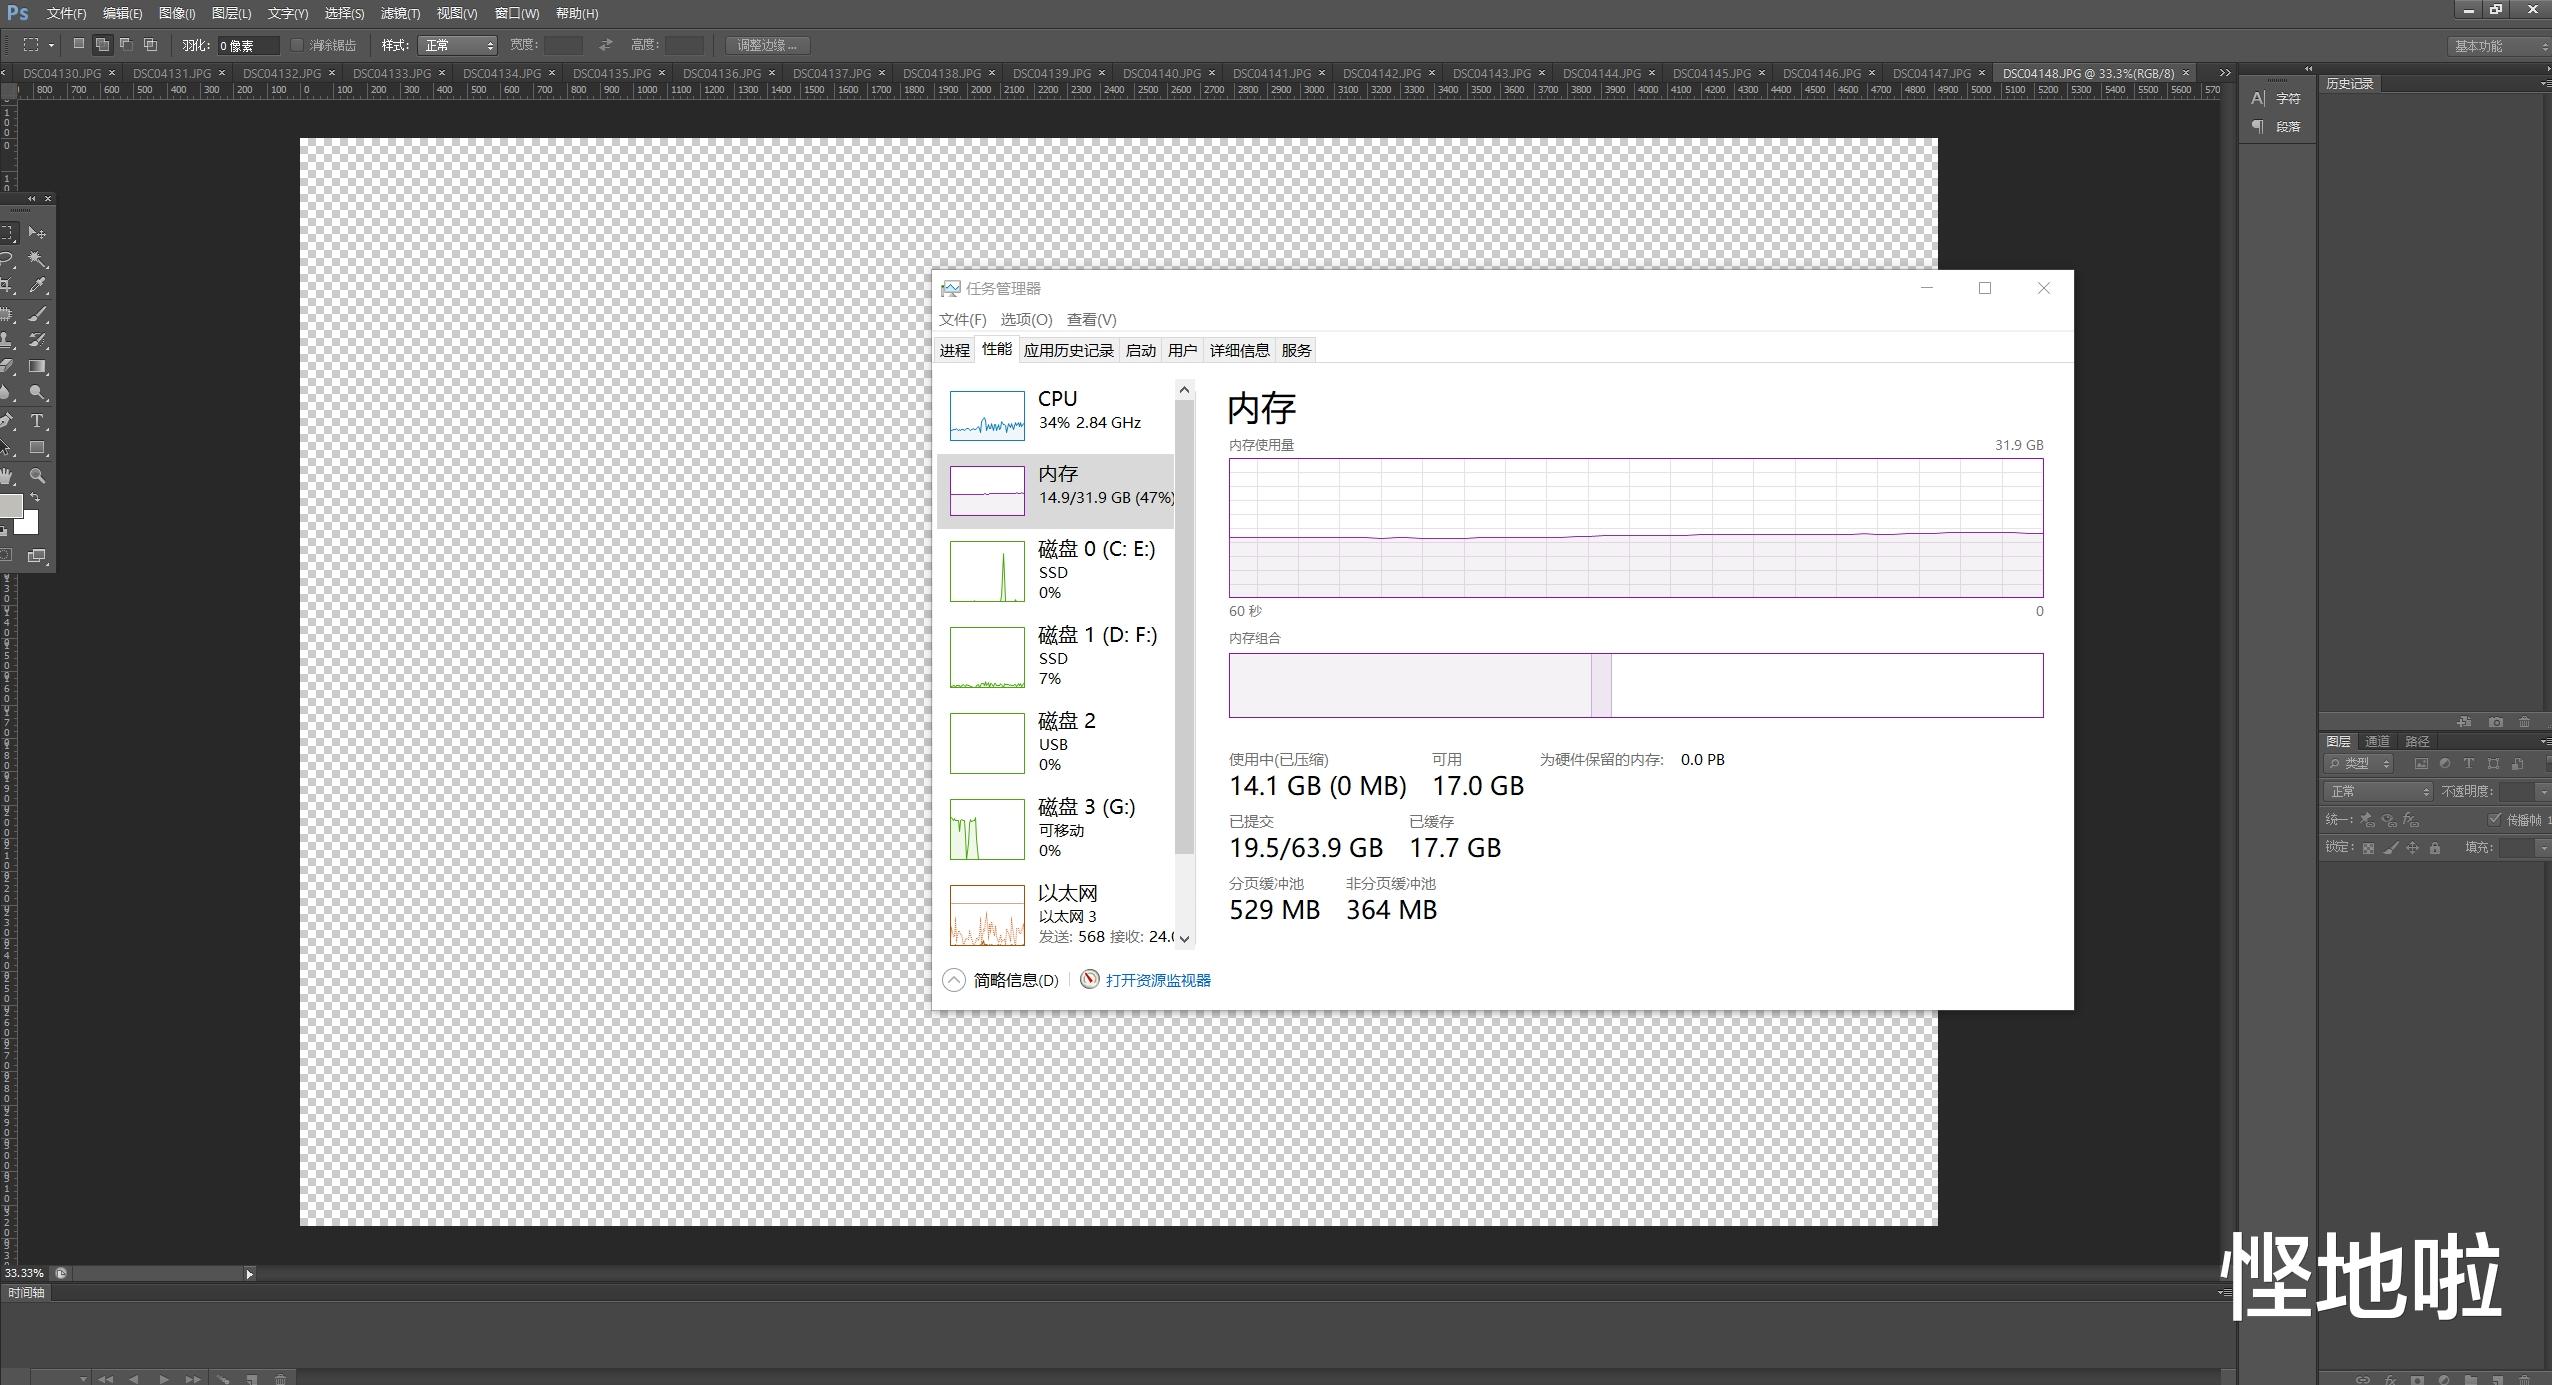The image size is (2552, 1385).
Task: Open the layer blend mode dropdown
Action: [2378, 792]
